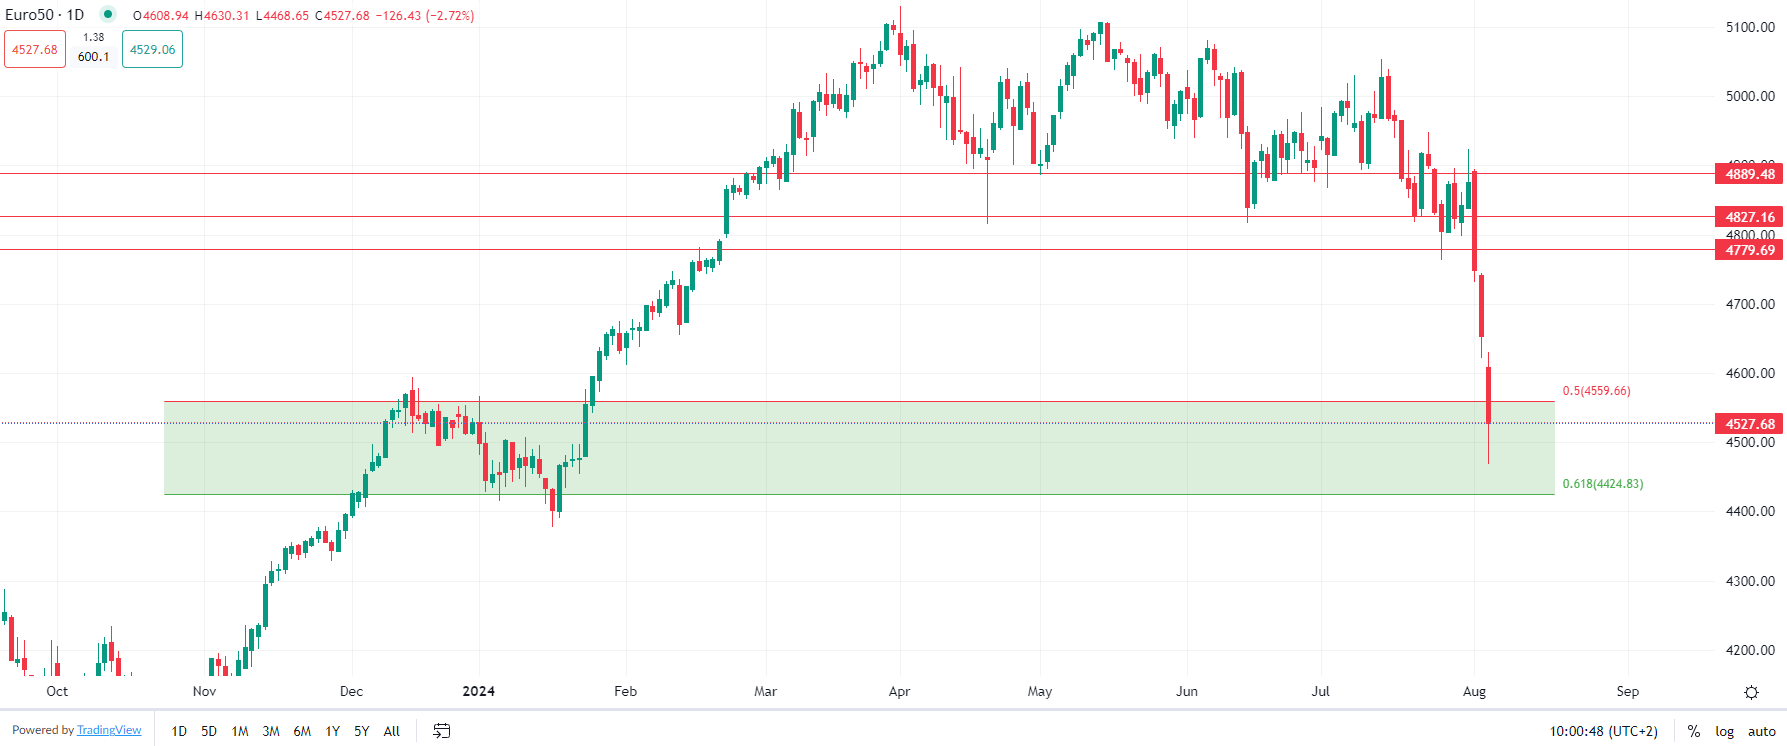The height and width of the screenshot is (746, 1787).
Task: Click the 4889.48 horizontal line price label
Action: 1749,174
